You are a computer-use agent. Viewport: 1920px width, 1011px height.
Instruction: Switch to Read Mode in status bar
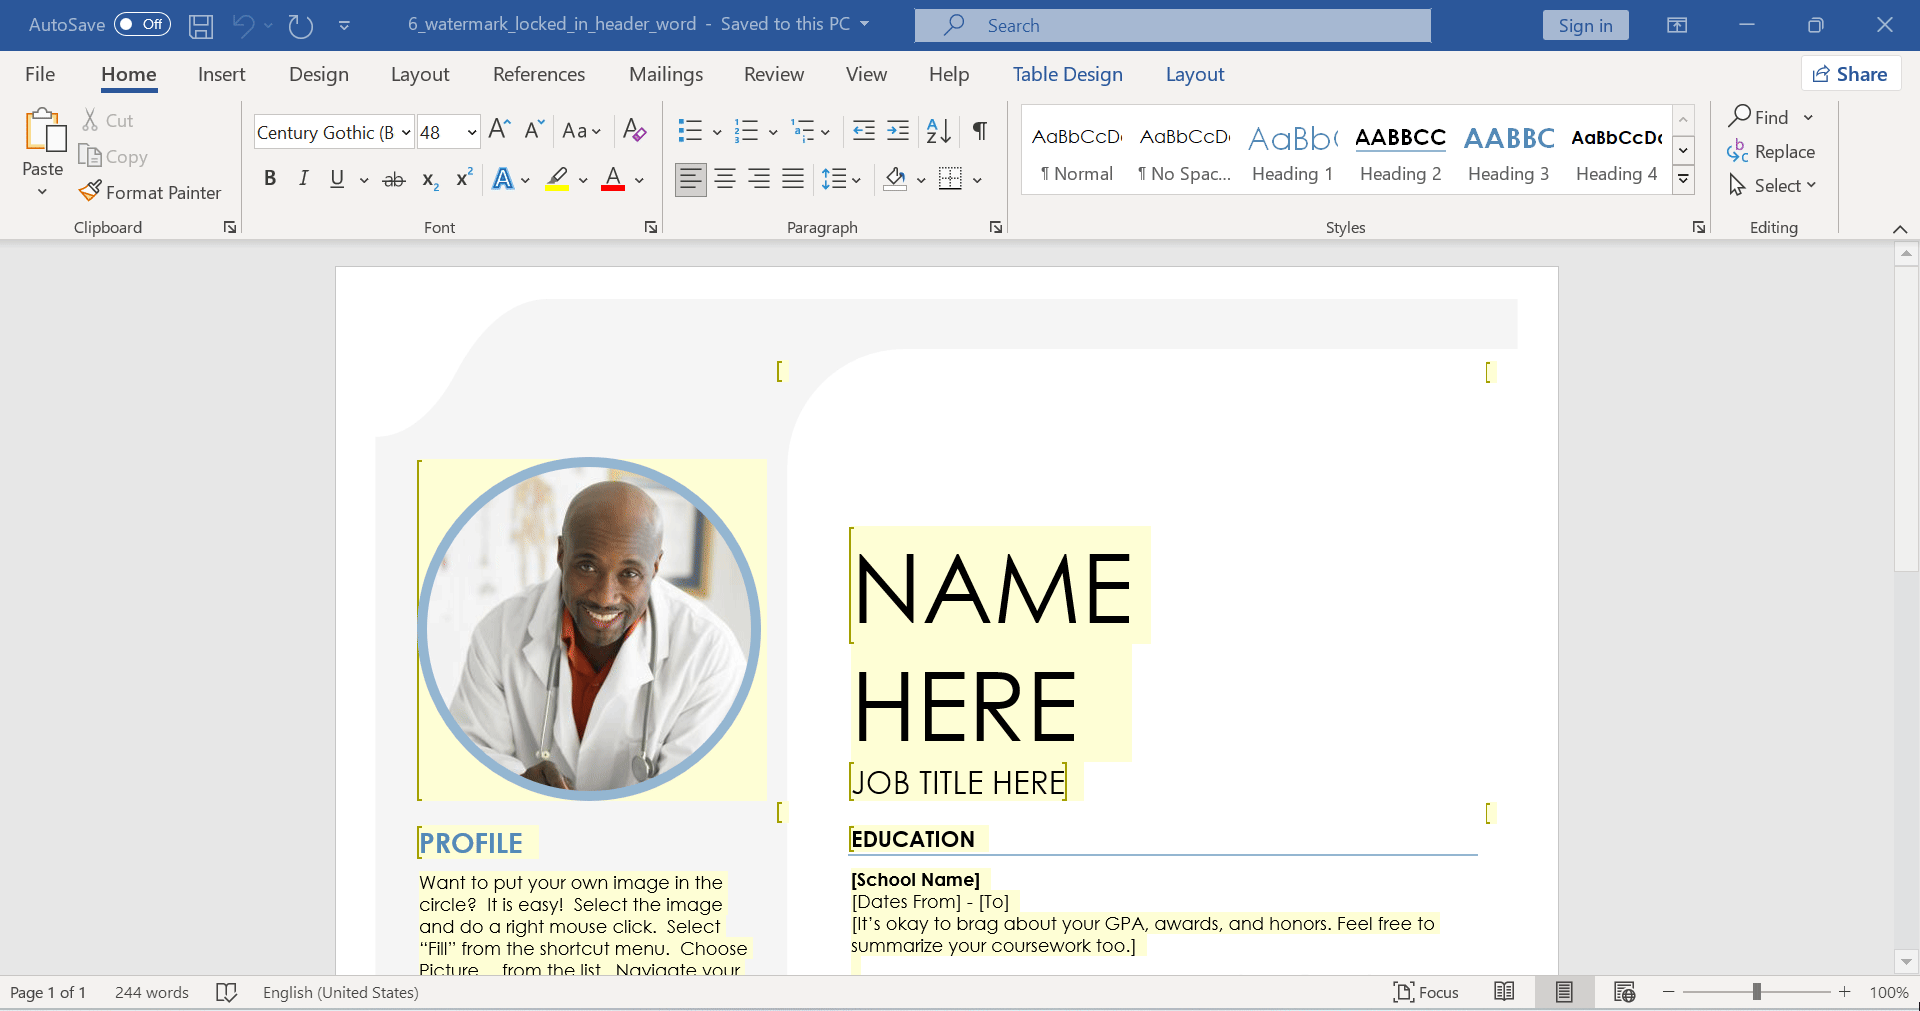click(x=1504, y=992)
